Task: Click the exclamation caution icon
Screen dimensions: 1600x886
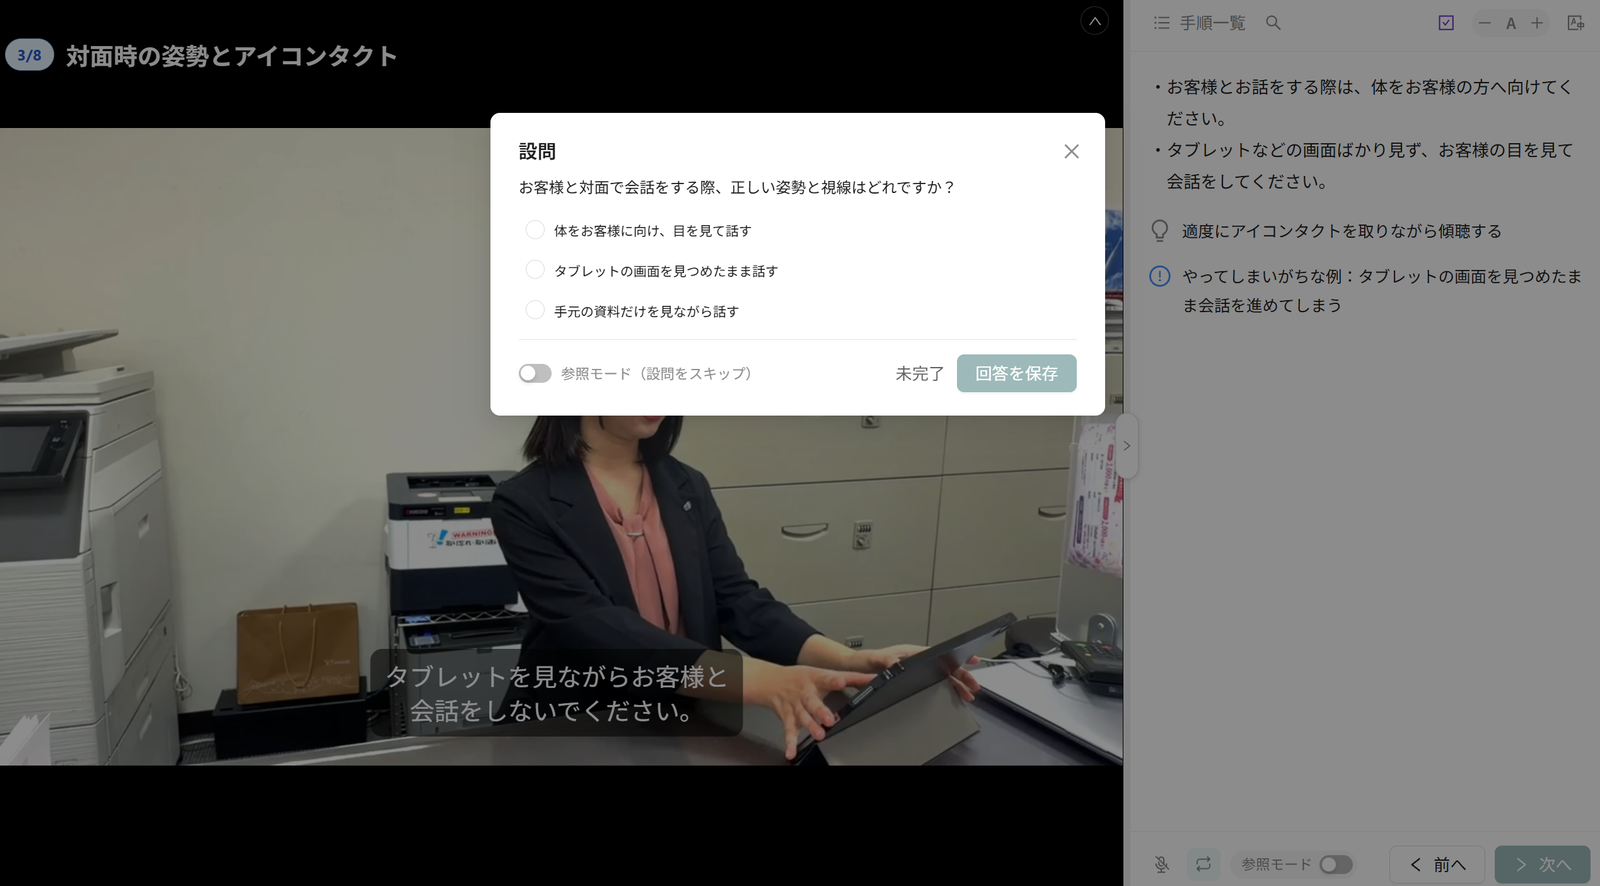Action: [1160, 276]
